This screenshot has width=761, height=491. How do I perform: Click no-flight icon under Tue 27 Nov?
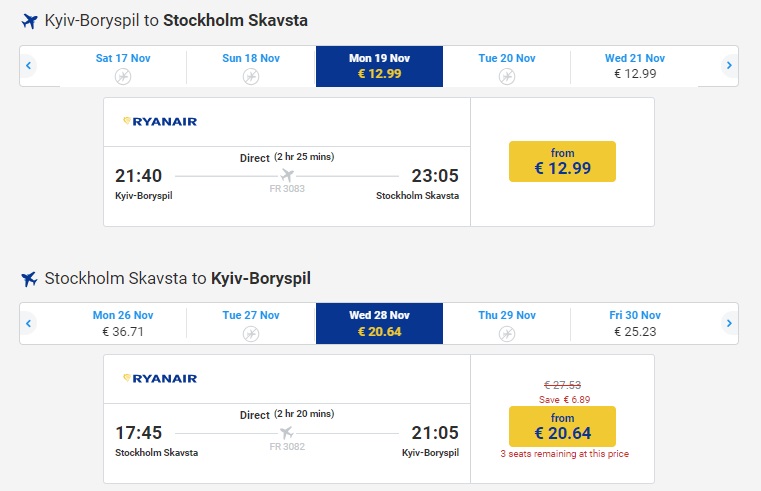[x=250, y=332]
